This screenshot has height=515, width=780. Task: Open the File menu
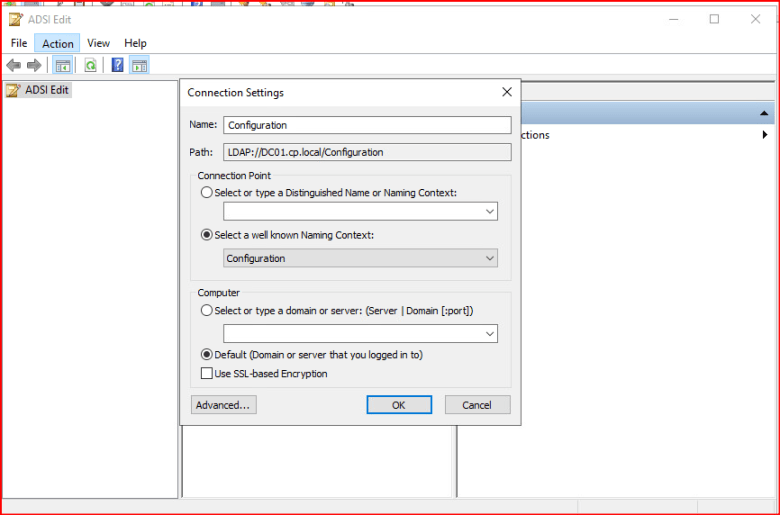(x=19, y=43)
